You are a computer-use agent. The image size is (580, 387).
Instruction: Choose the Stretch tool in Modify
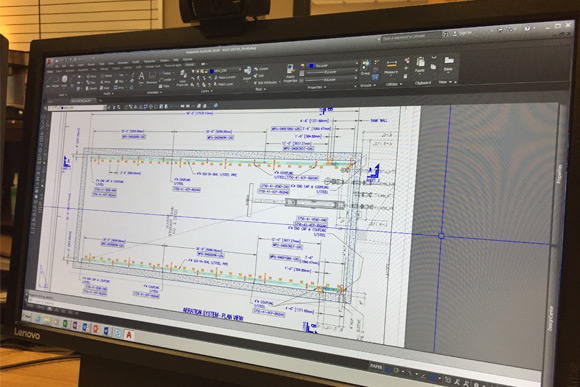(x=91, y=88)
